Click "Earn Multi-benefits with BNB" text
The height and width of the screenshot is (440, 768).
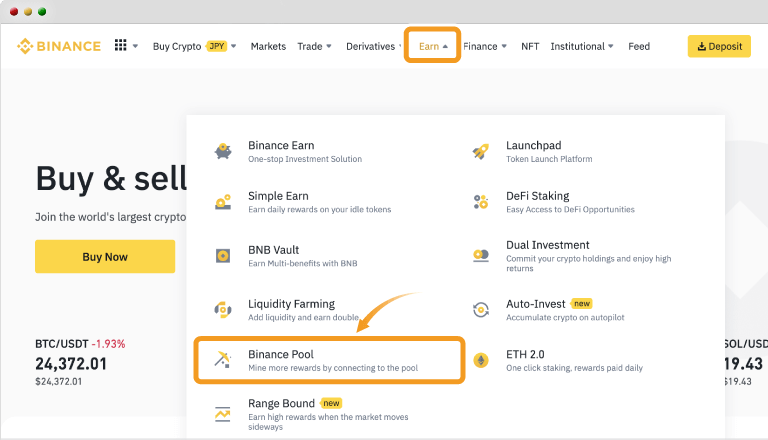tap(303, 264)
